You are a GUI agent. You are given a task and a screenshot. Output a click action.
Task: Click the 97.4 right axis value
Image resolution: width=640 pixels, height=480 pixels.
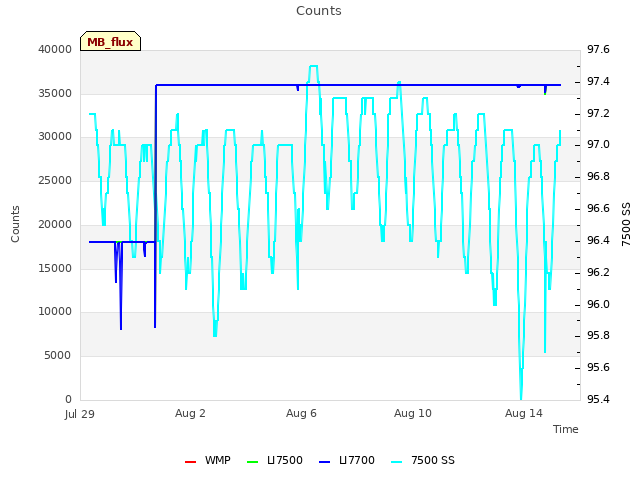pos(598,82)
